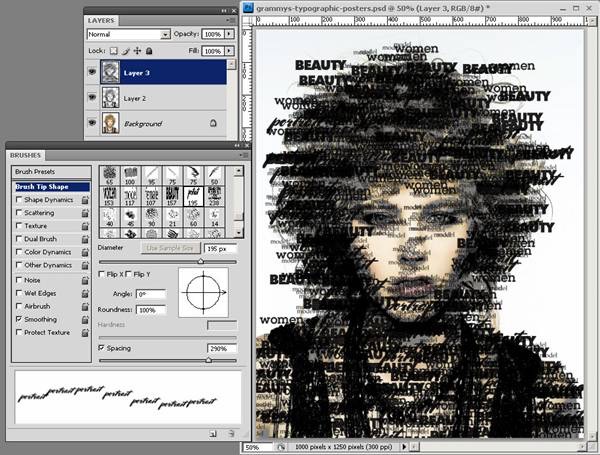Click the Shape Dynamics lock icon
Screen dimensions: 600x455
click(x=87, y=199)
